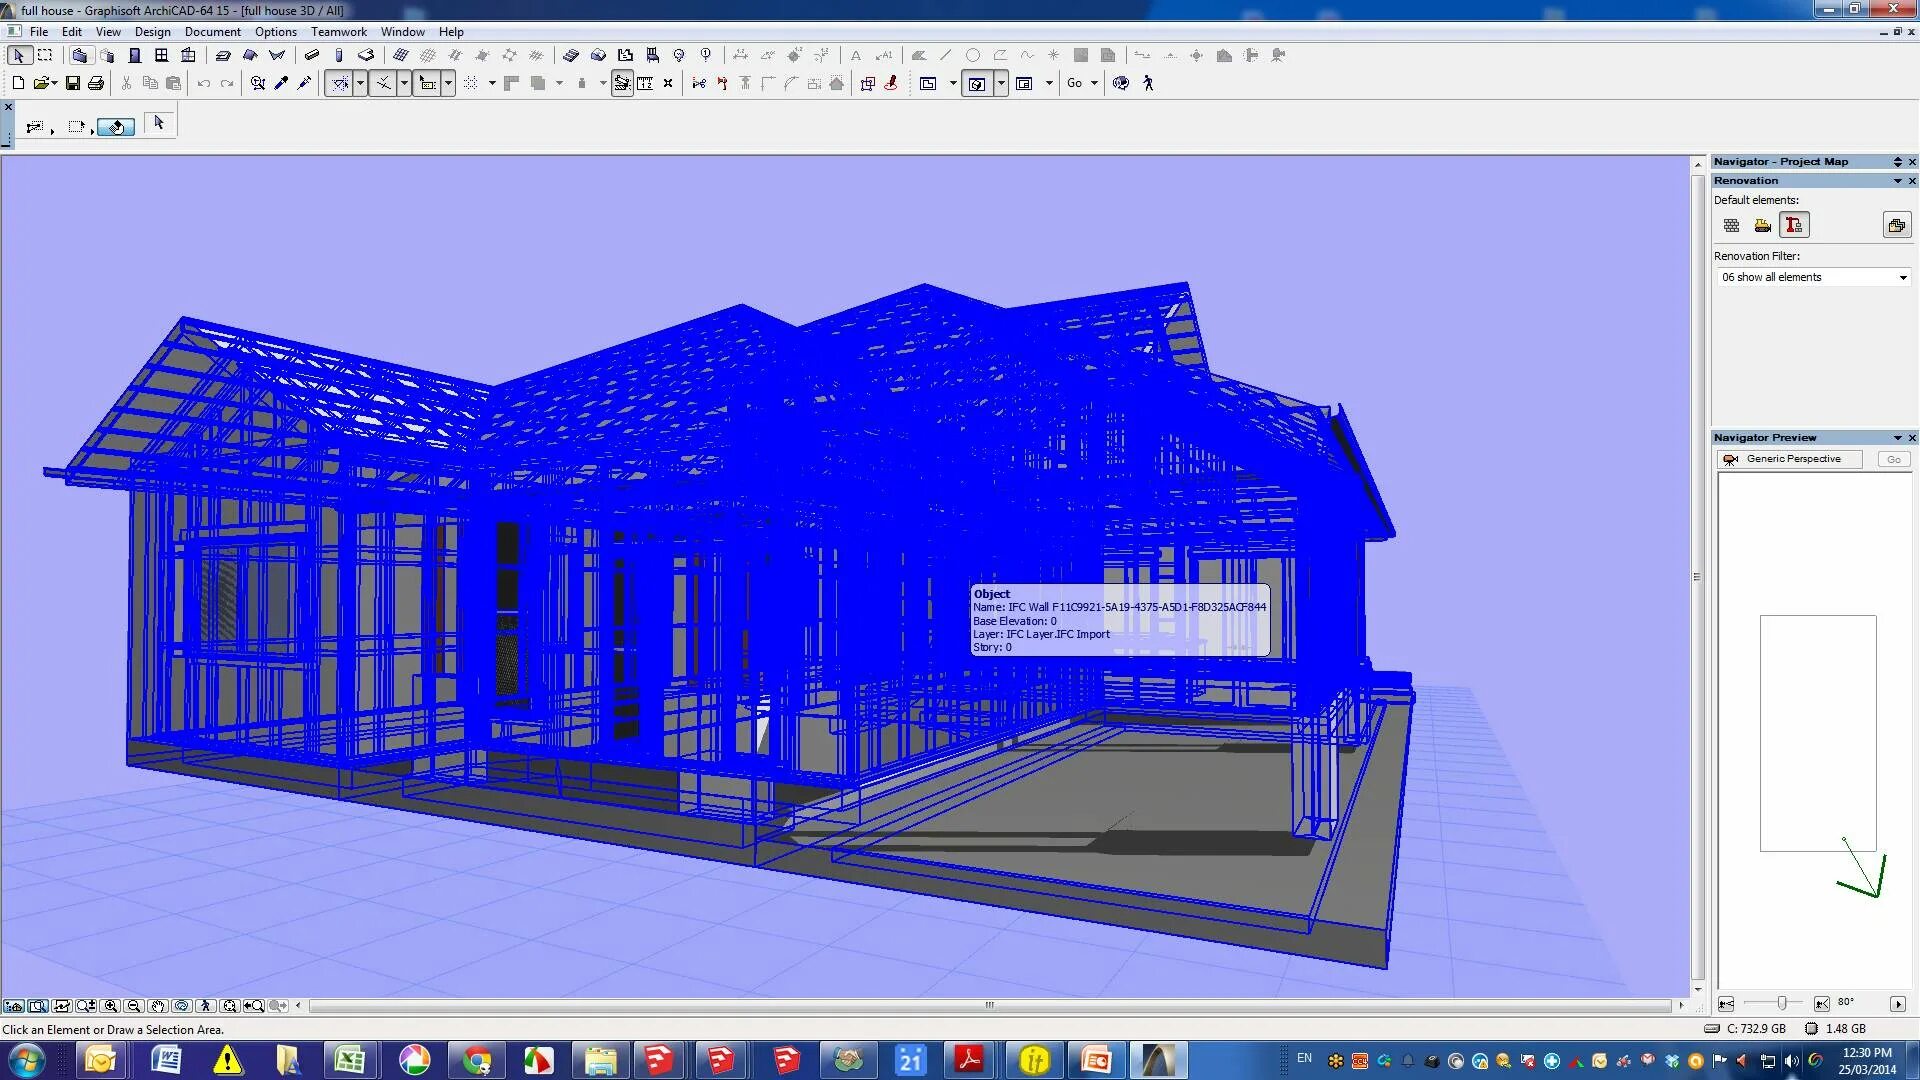Activate the Pan hand icon
The width and height of the screenshot is (1920, 1080).
(x=158, y=1006)
